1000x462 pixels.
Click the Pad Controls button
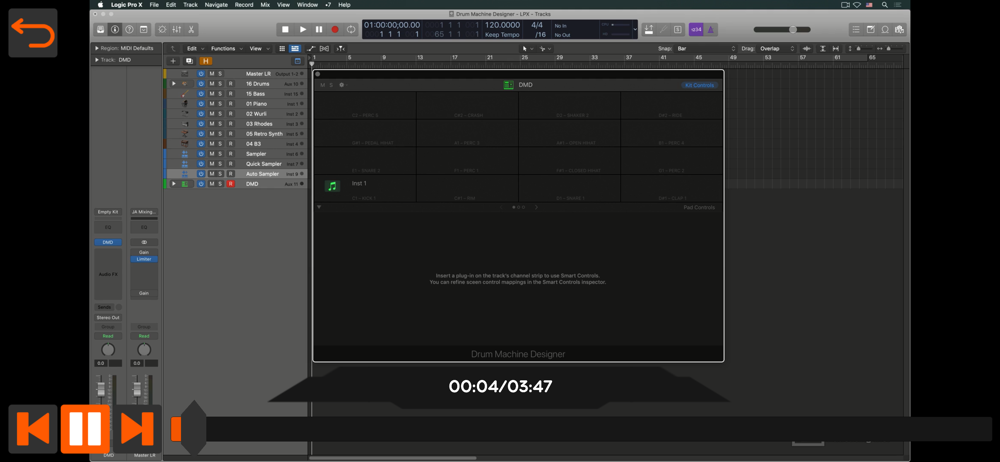click(699, 207)
